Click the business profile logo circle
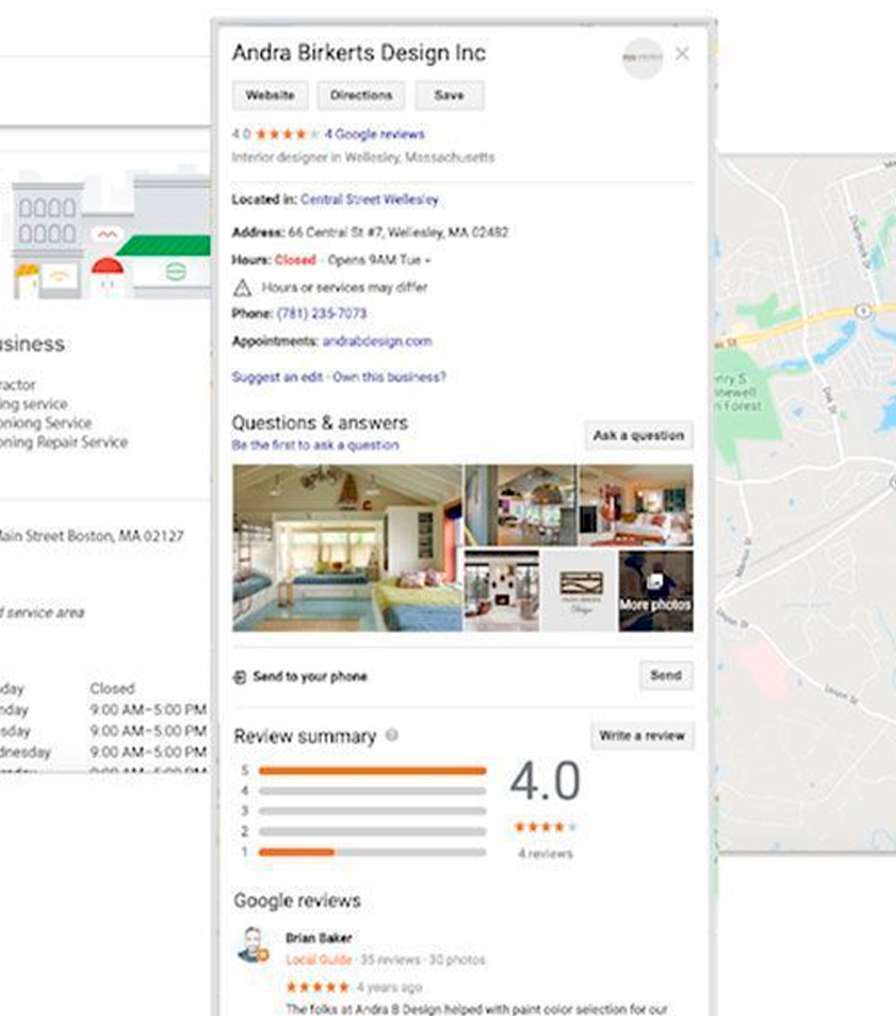This screenshot has width=896, height=1016. [642, 58]
